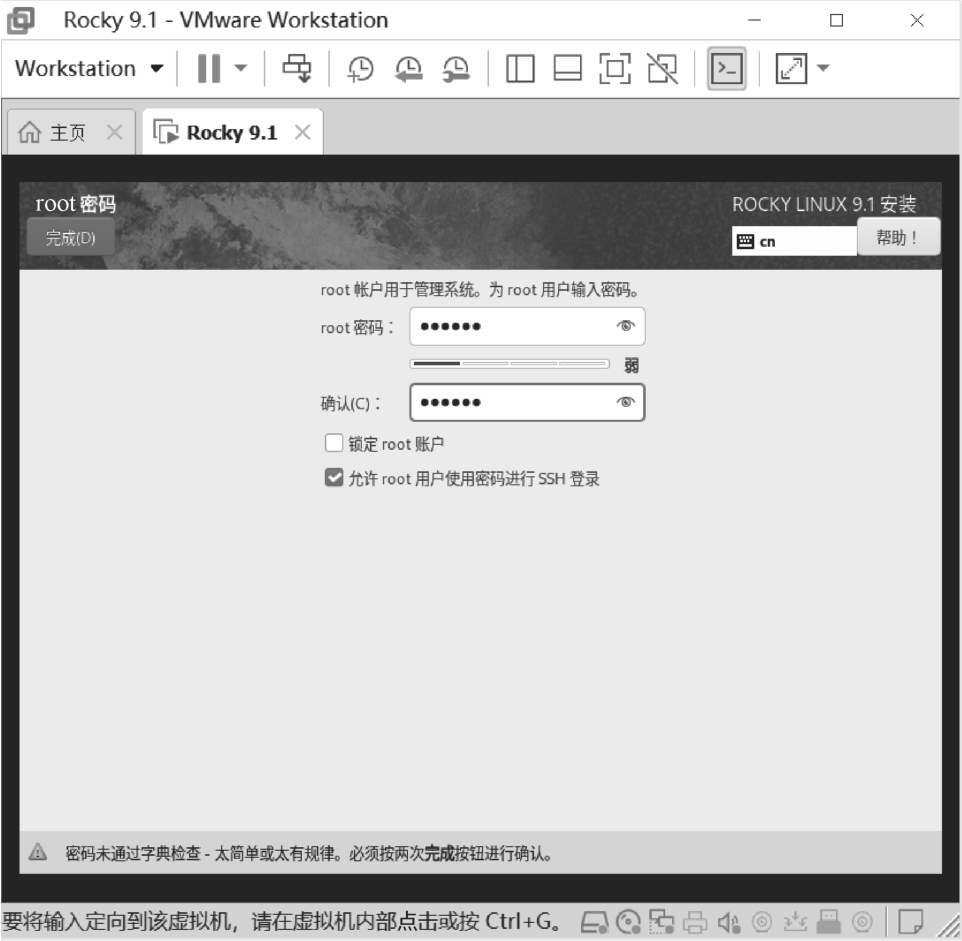The height and width of the screenshot is (941, 962).
Task: Click the printer device status icon
Action: pyautogui.click(x=696, y=921)
